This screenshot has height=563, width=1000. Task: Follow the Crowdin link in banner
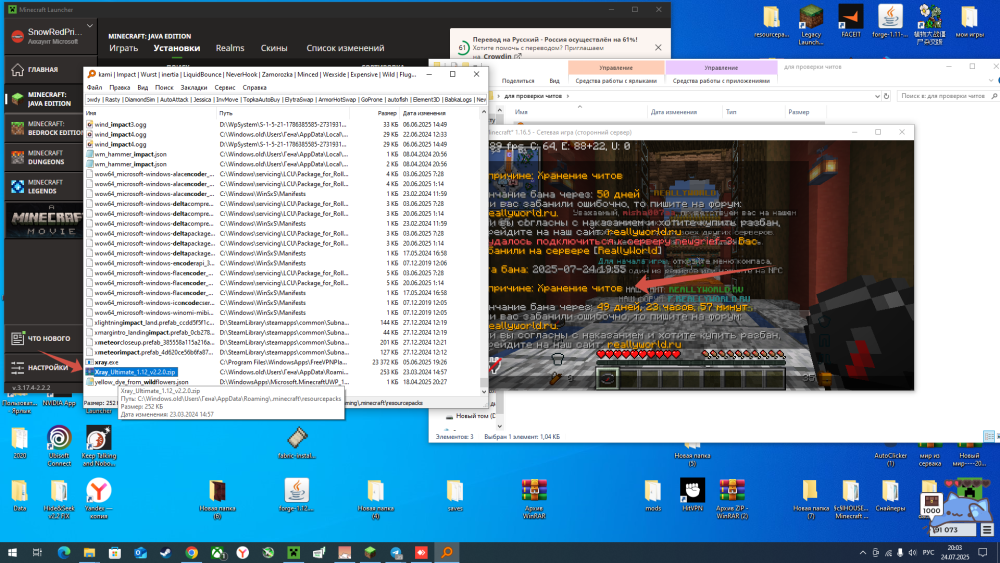point(497,56)
